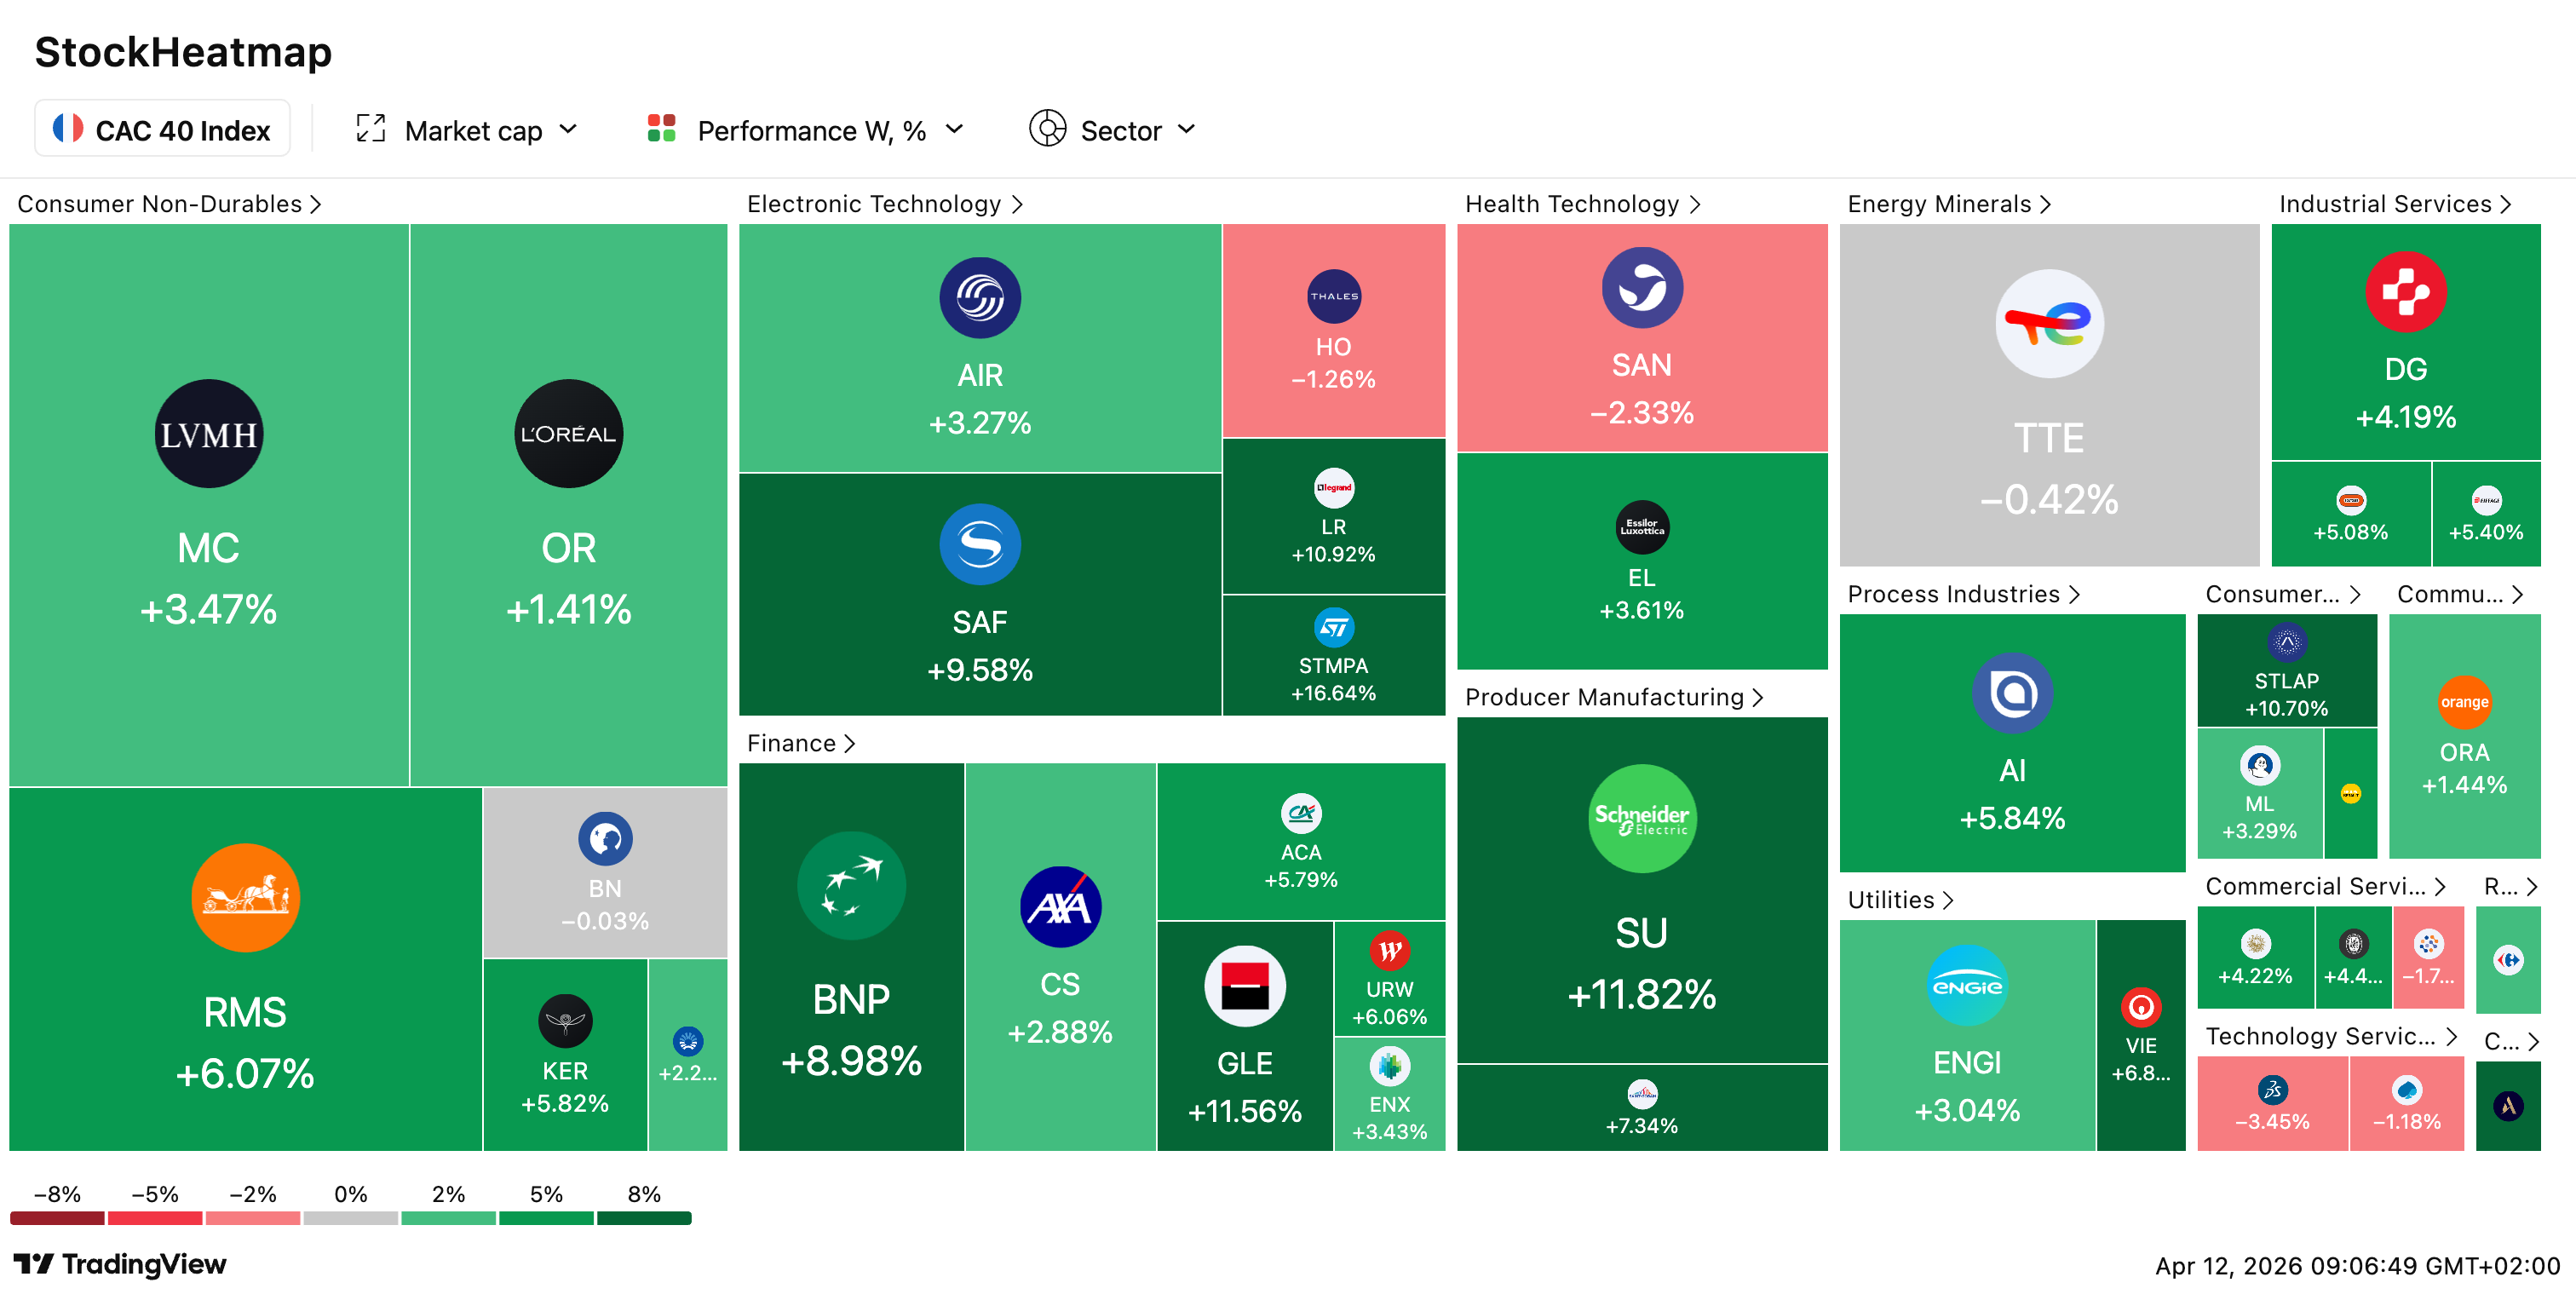Click the TotalEnergies logo on TTE tile
Viewport: 2576px width, 1300px height.
2049,323
